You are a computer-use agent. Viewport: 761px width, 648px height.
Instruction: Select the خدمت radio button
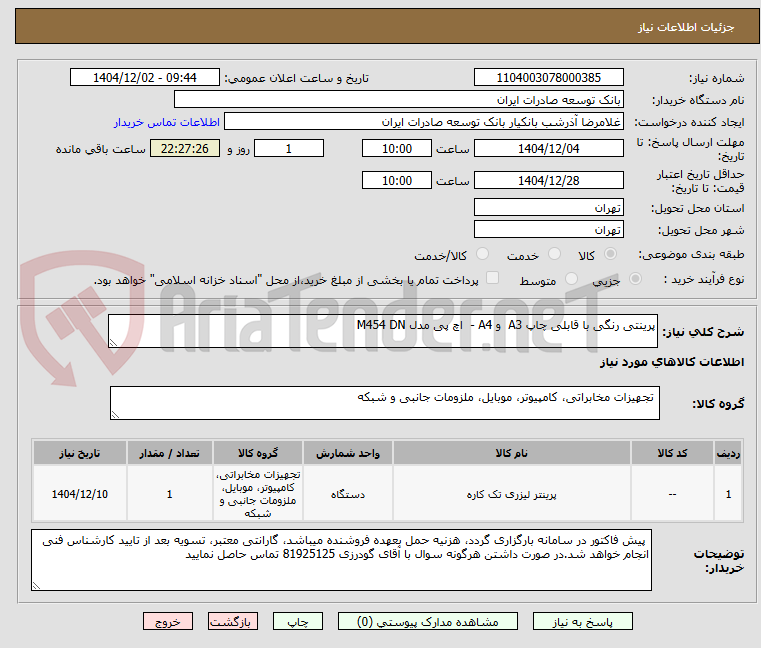554,254
